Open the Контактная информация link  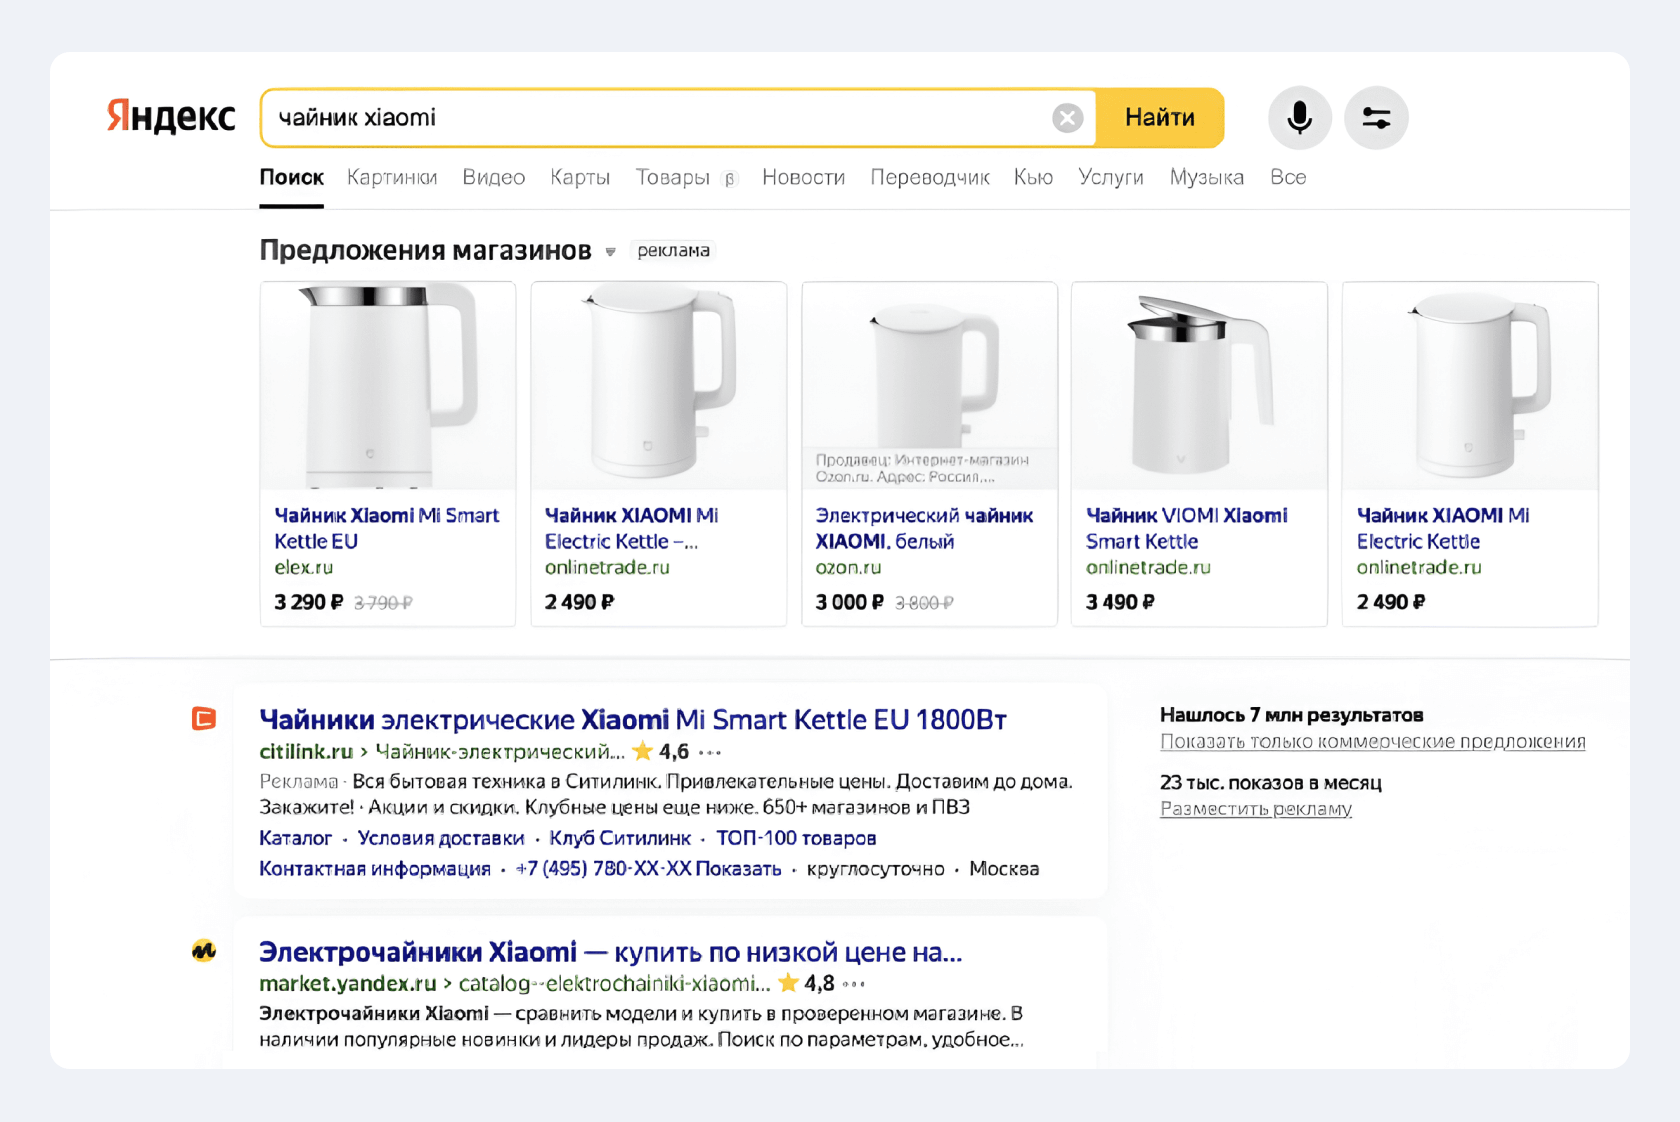click(x=375, y=869)
